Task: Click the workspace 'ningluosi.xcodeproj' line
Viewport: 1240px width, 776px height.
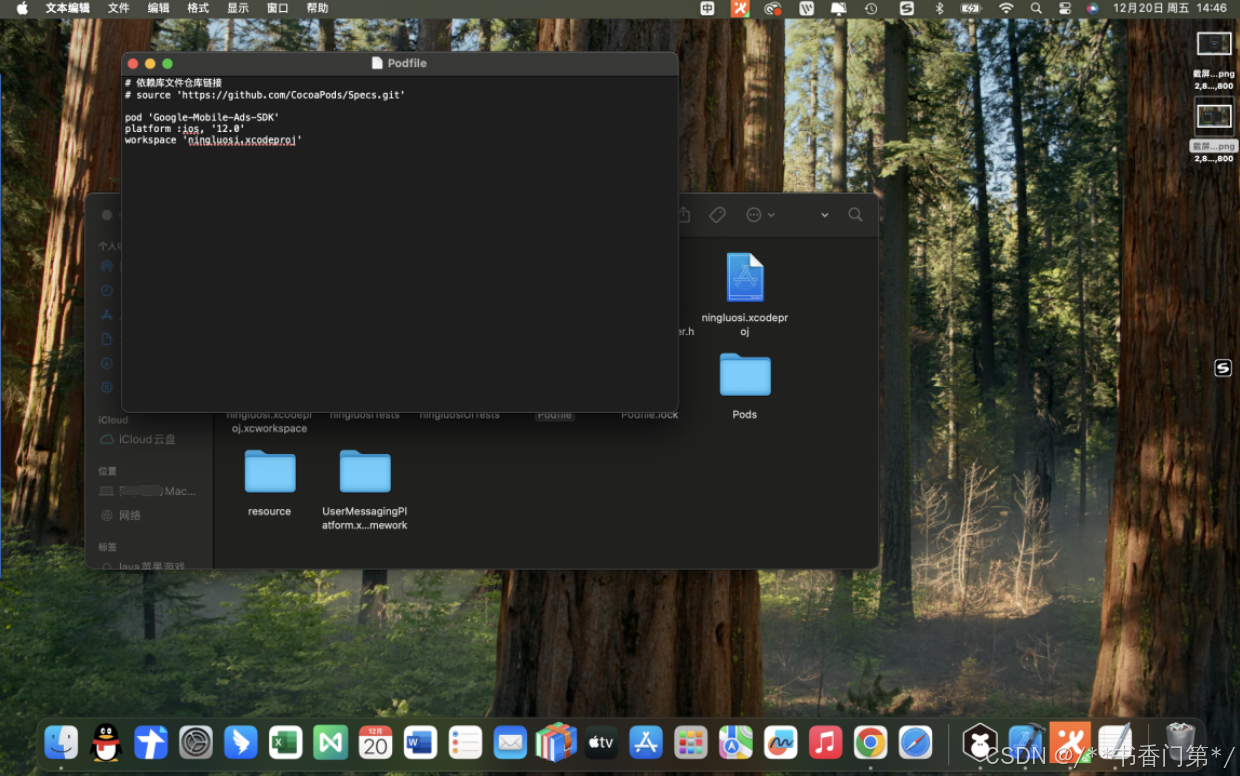Action: [x=213, y=140]
